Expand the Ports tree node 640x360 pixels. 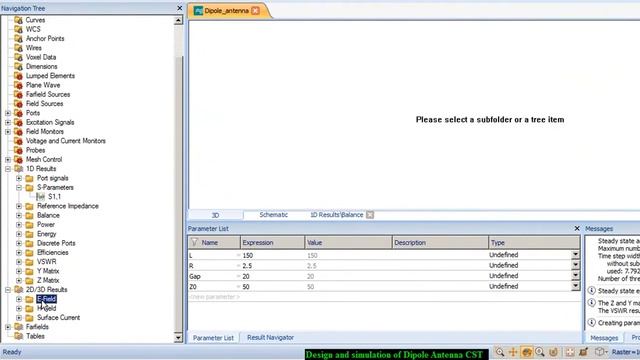[x=8, y=113]
